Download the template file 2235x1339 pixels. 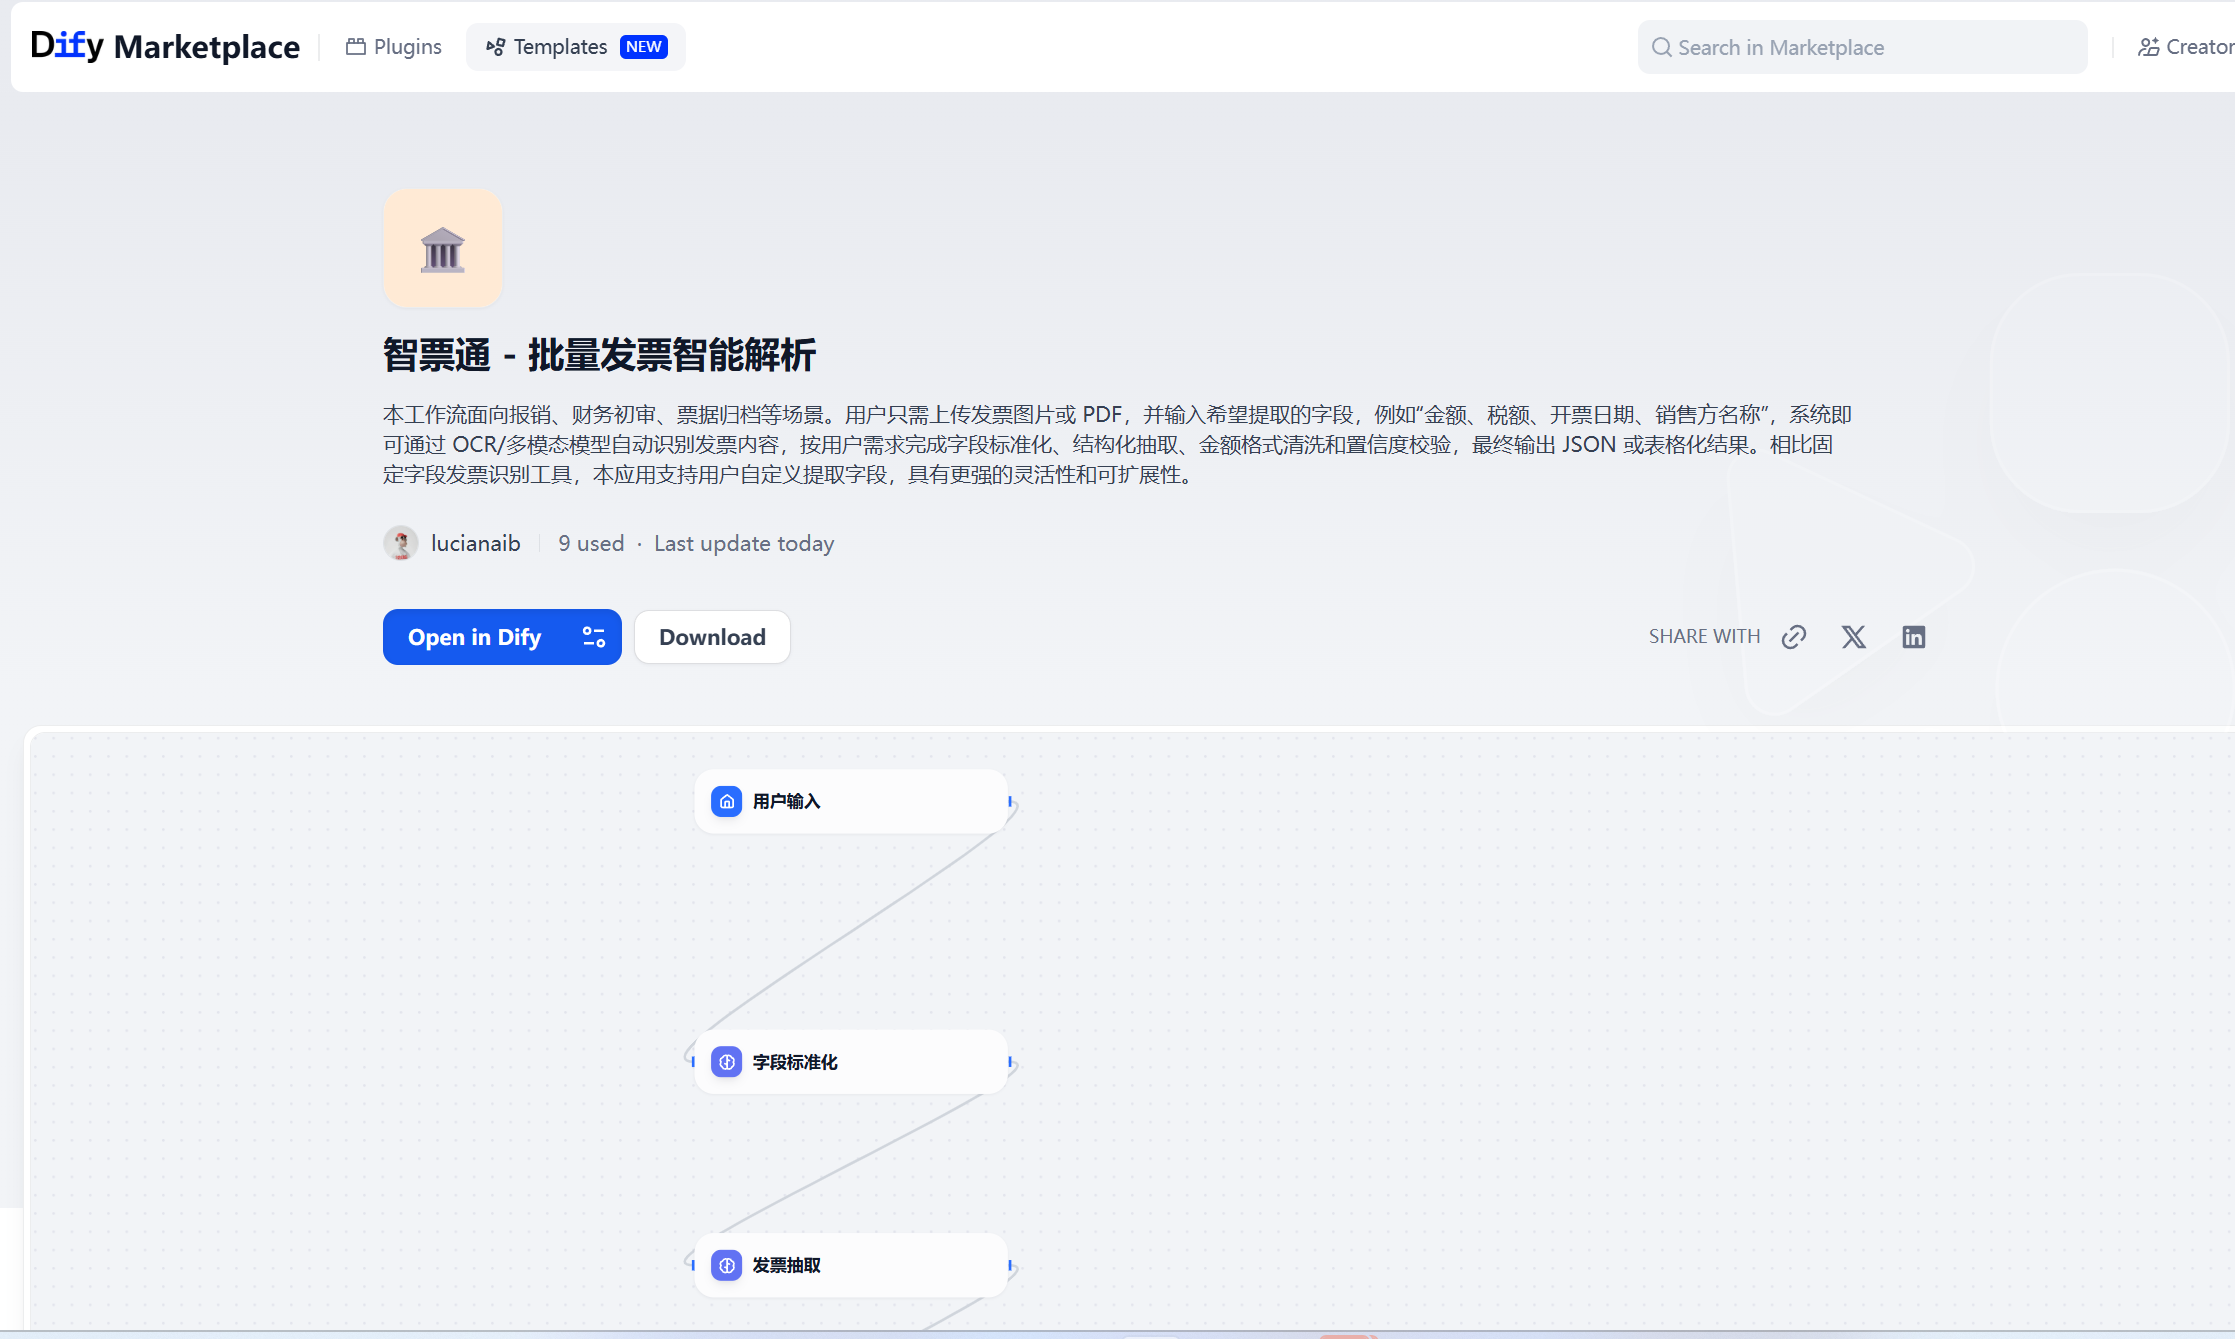[712, 637]
